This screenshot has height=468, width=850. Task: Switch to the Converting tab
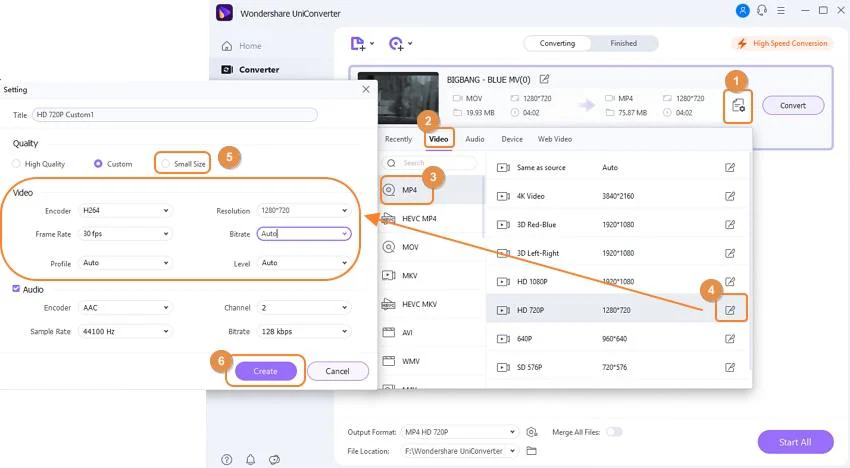coord(557,43)
